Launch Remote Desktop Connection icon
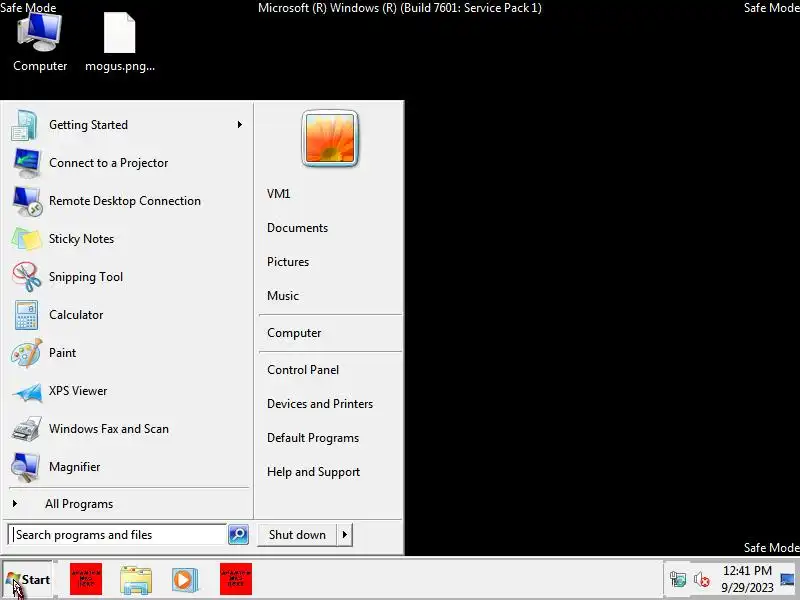Screen dimensions: 800x600 [27, 201]
